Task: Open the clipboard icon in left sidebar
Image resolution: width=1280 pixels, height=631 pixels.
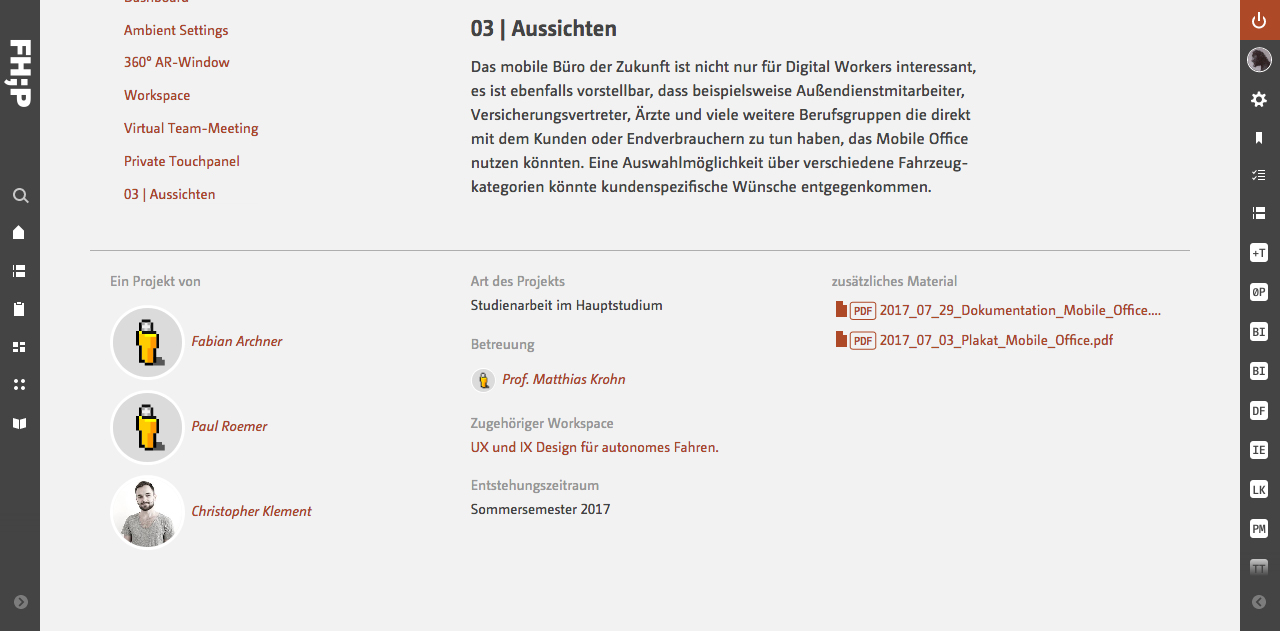Action: 19,309
